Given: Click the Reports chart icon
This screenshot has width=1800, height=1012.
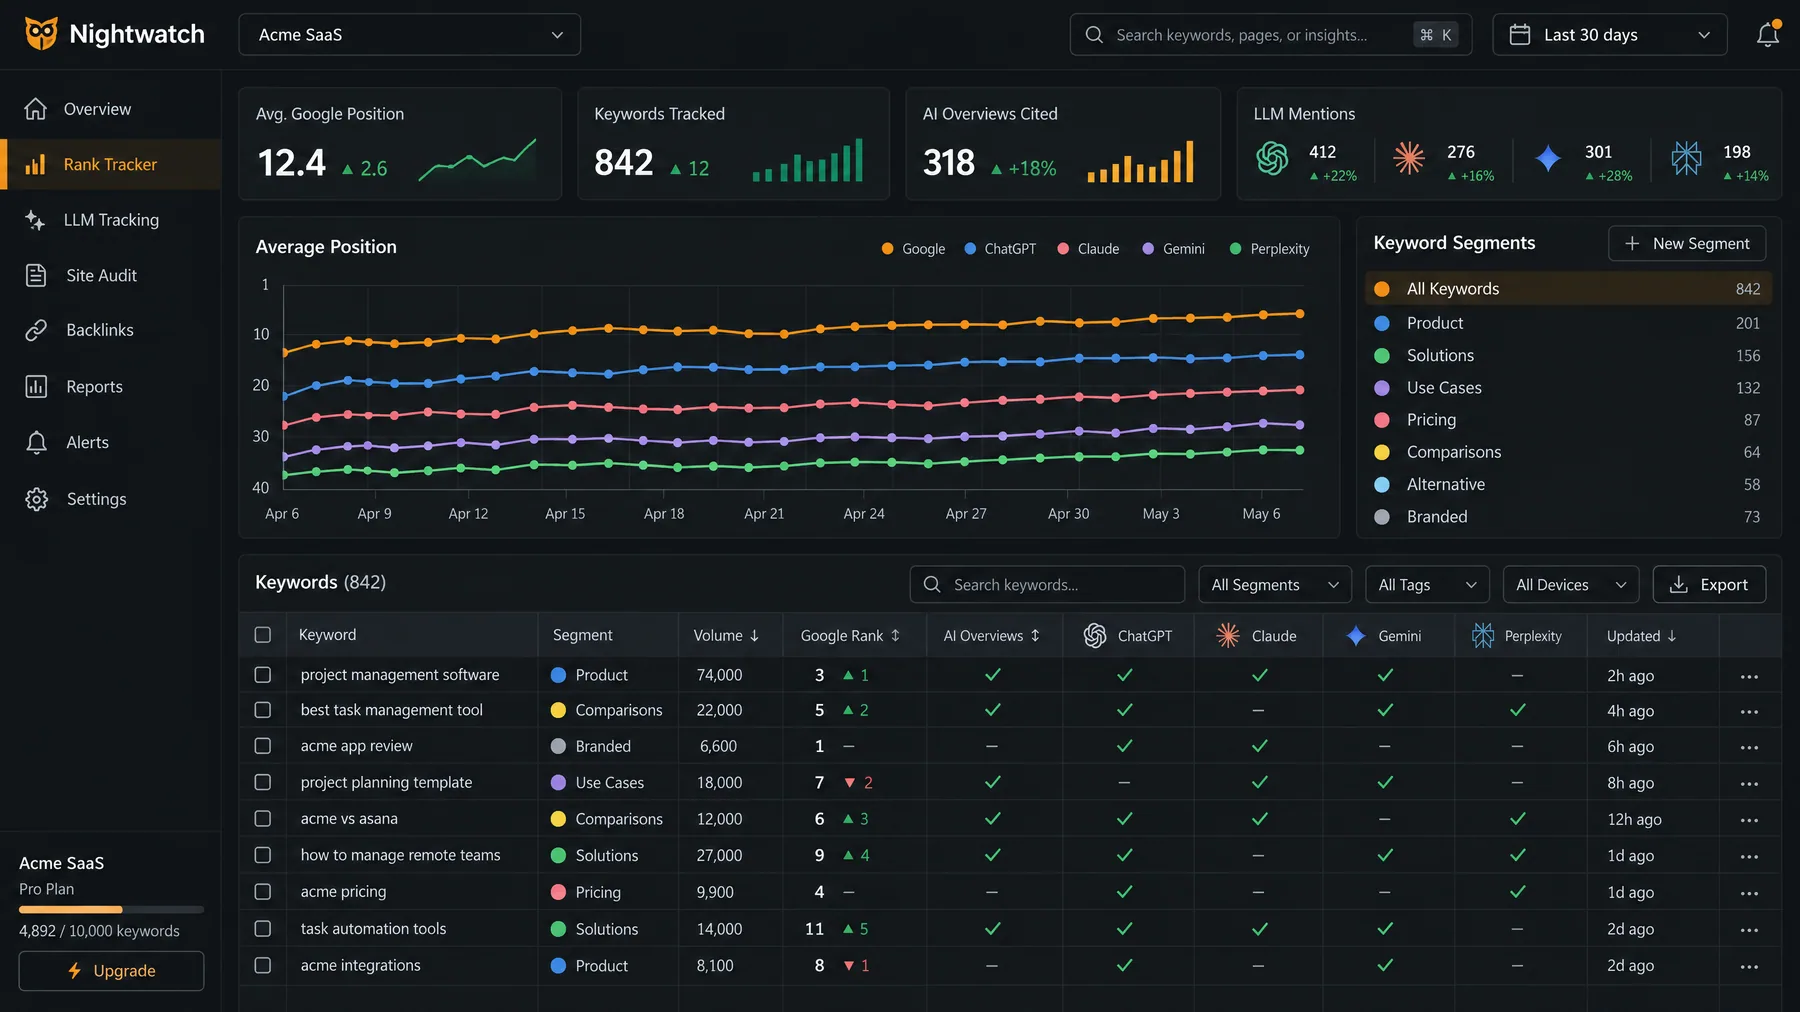Looking at the screenshot, I should click(x=36, y=386).
